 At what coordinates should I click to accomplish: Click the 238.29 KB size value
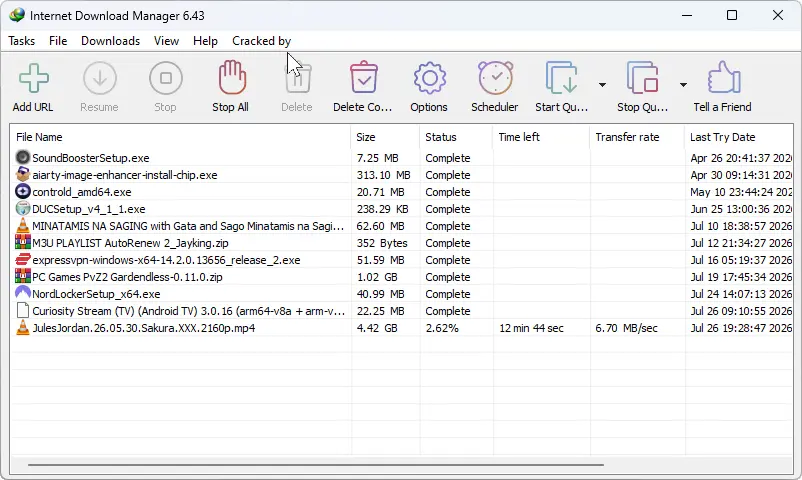pos(383,209)
